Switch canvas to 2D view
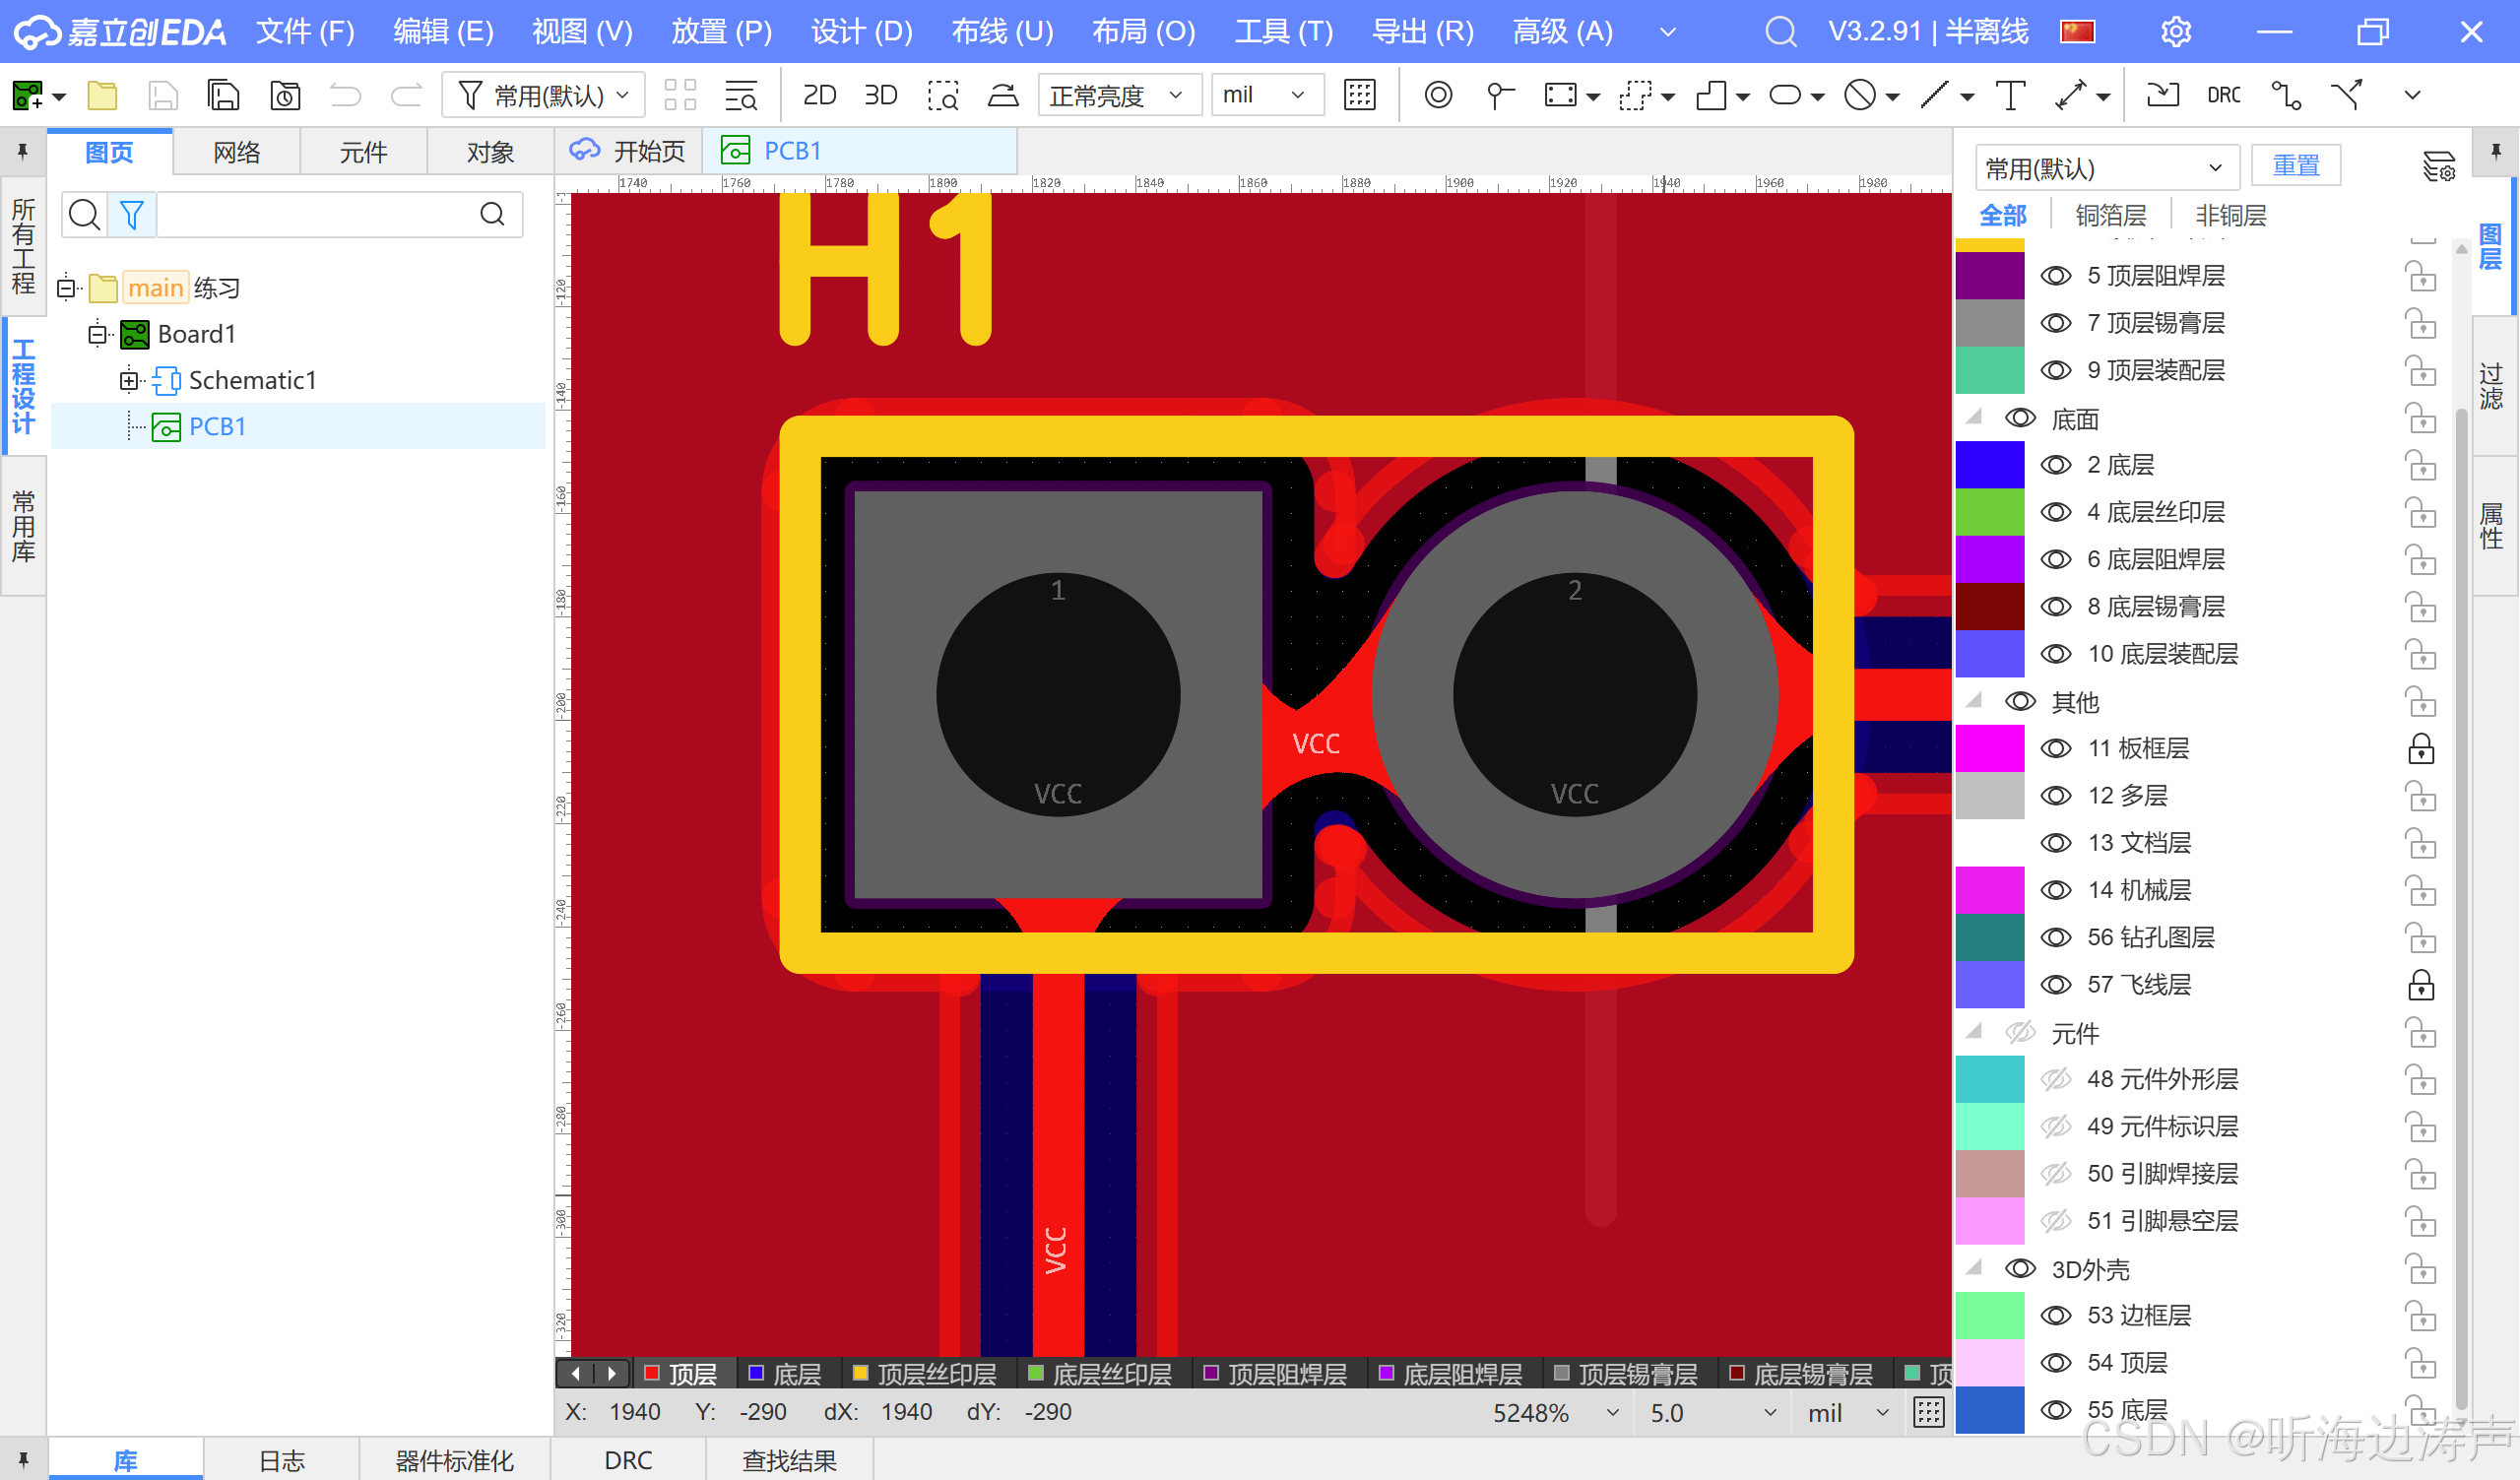2520x1480 pixels. click(819, 95)
